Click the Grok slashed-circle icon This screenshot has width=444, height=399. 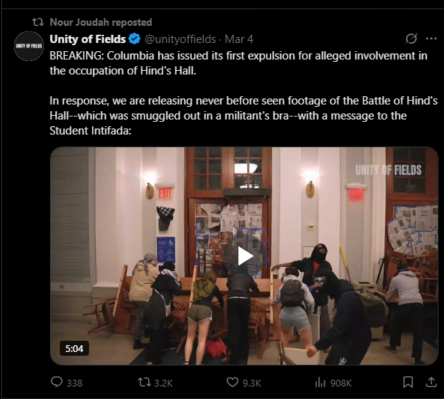pyautogui.click(x=411, y=39)
